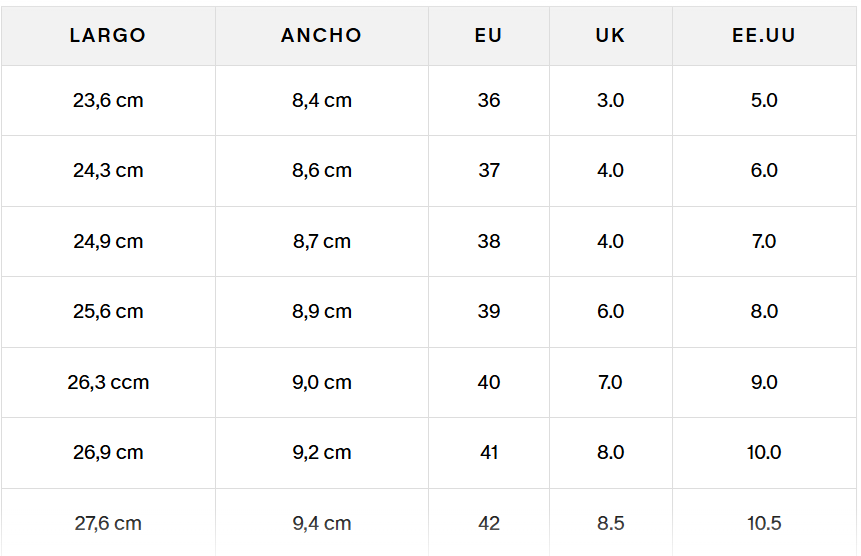
Task: Click the ANCHO column header
Action: pyautogui.click(x=322, y=35)
